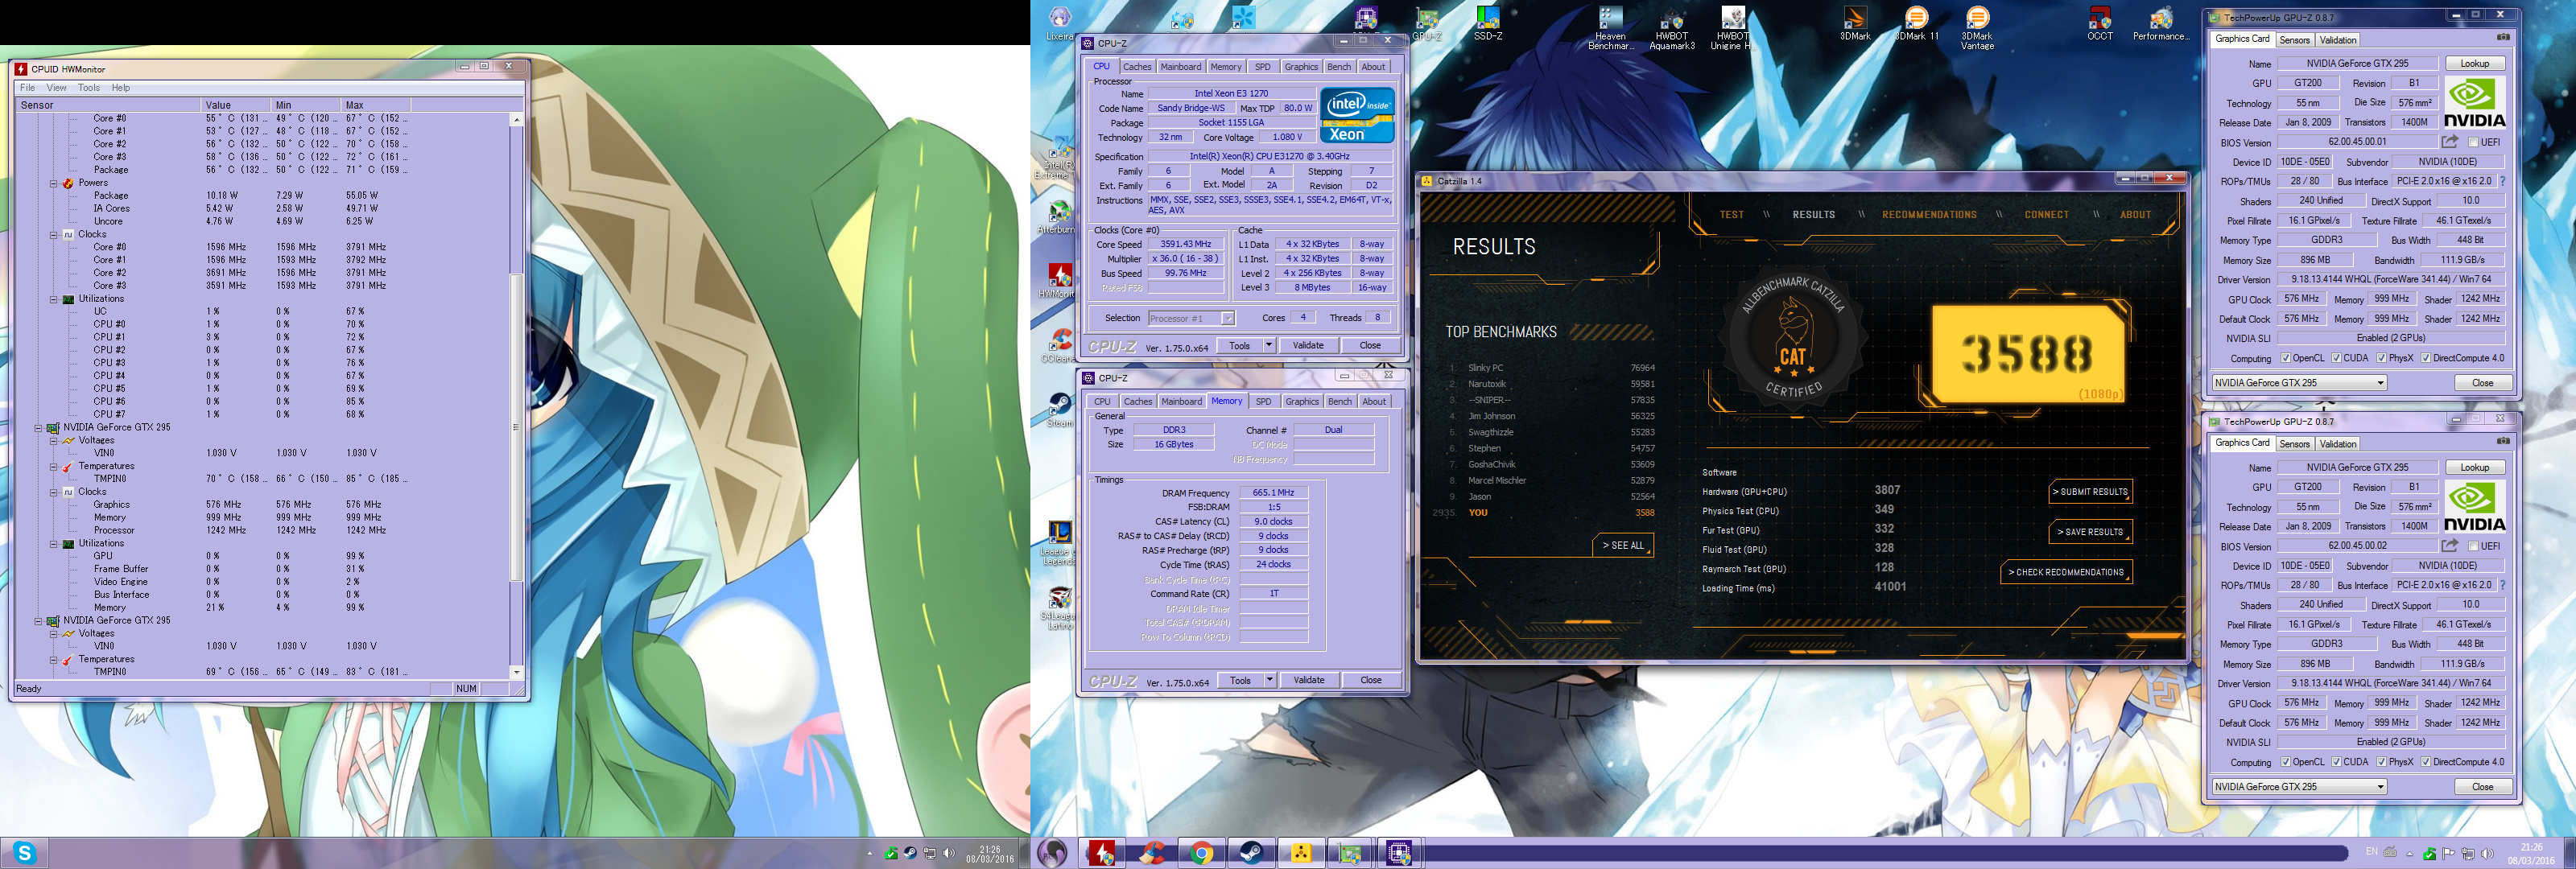Click the HWMonitor taskbar button

1101,853
